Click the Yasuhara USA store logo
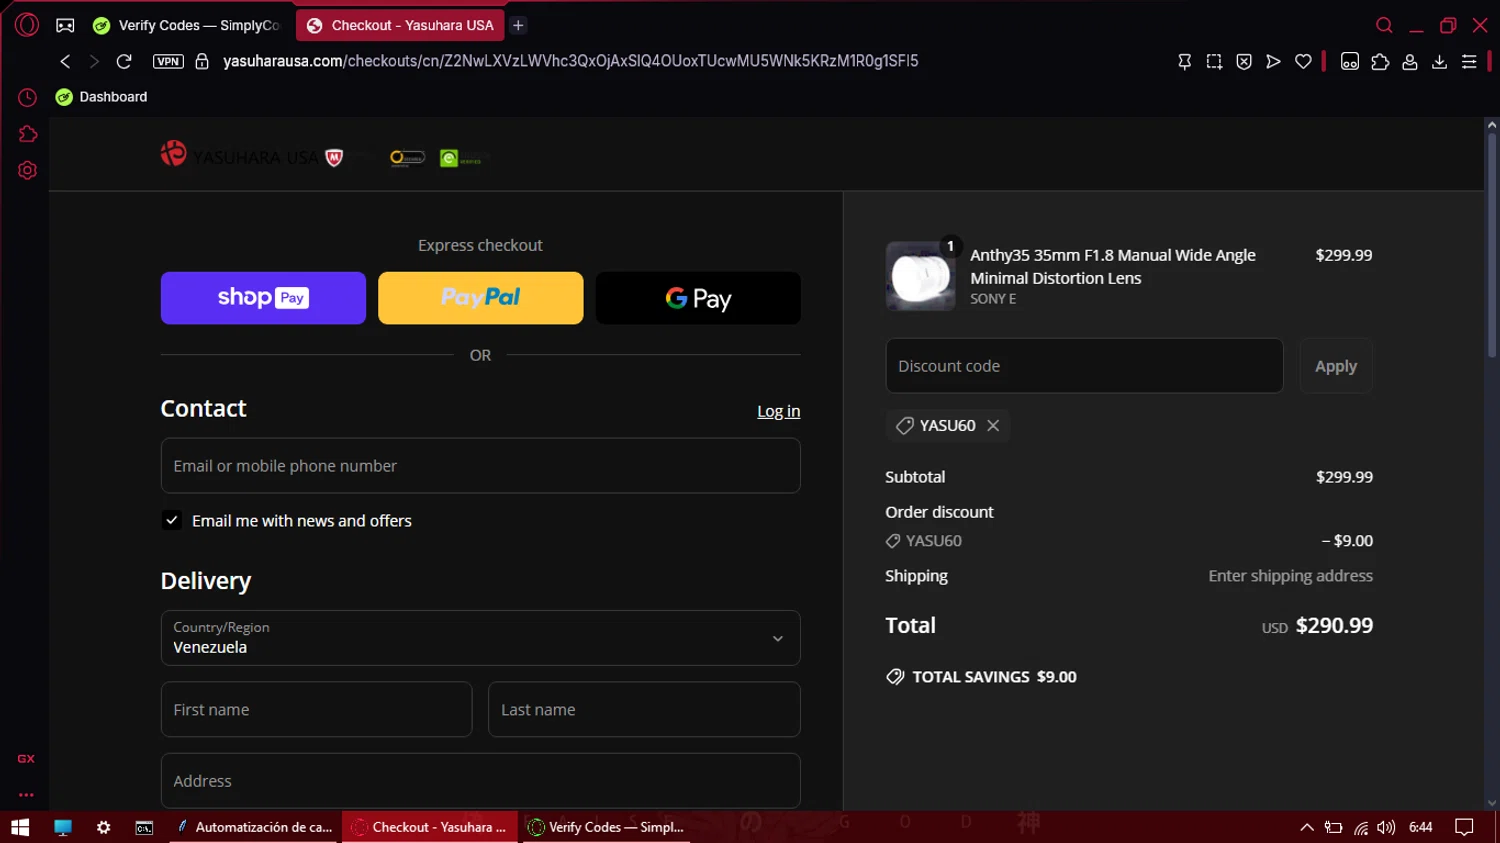 239,157
